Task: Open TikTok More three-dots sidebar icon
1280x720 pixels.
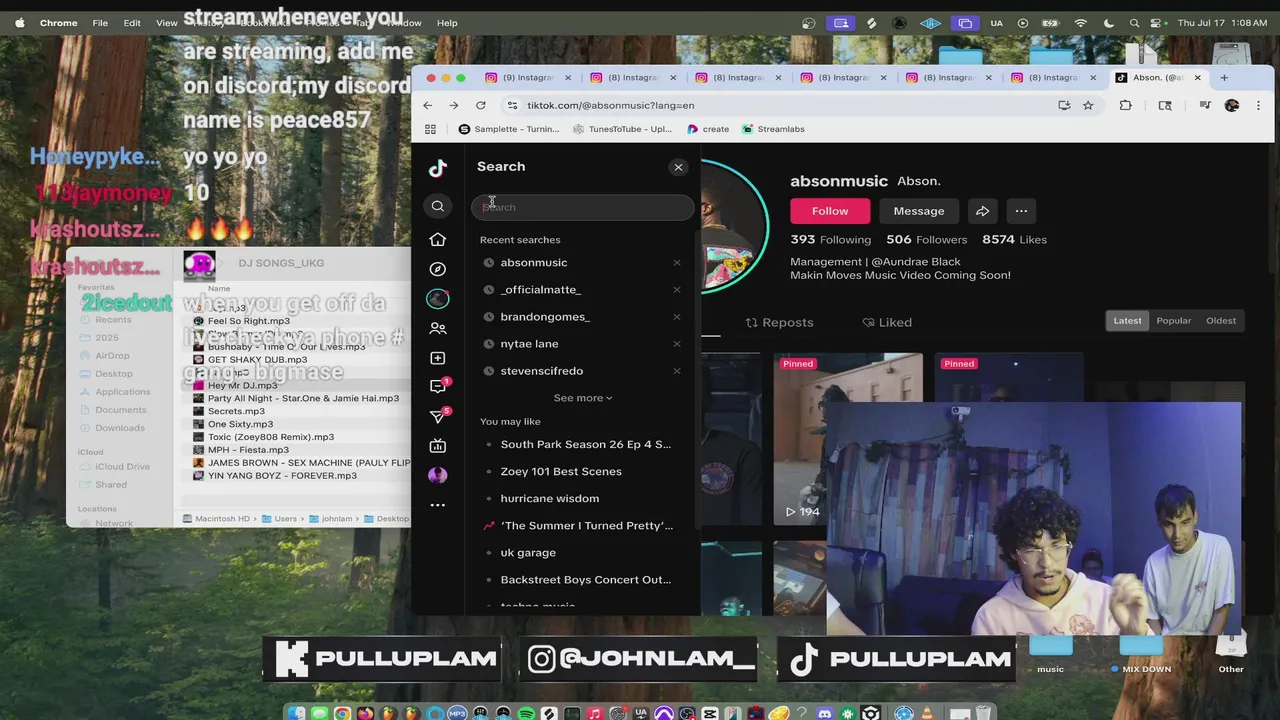Action: (x=438, y=505)
